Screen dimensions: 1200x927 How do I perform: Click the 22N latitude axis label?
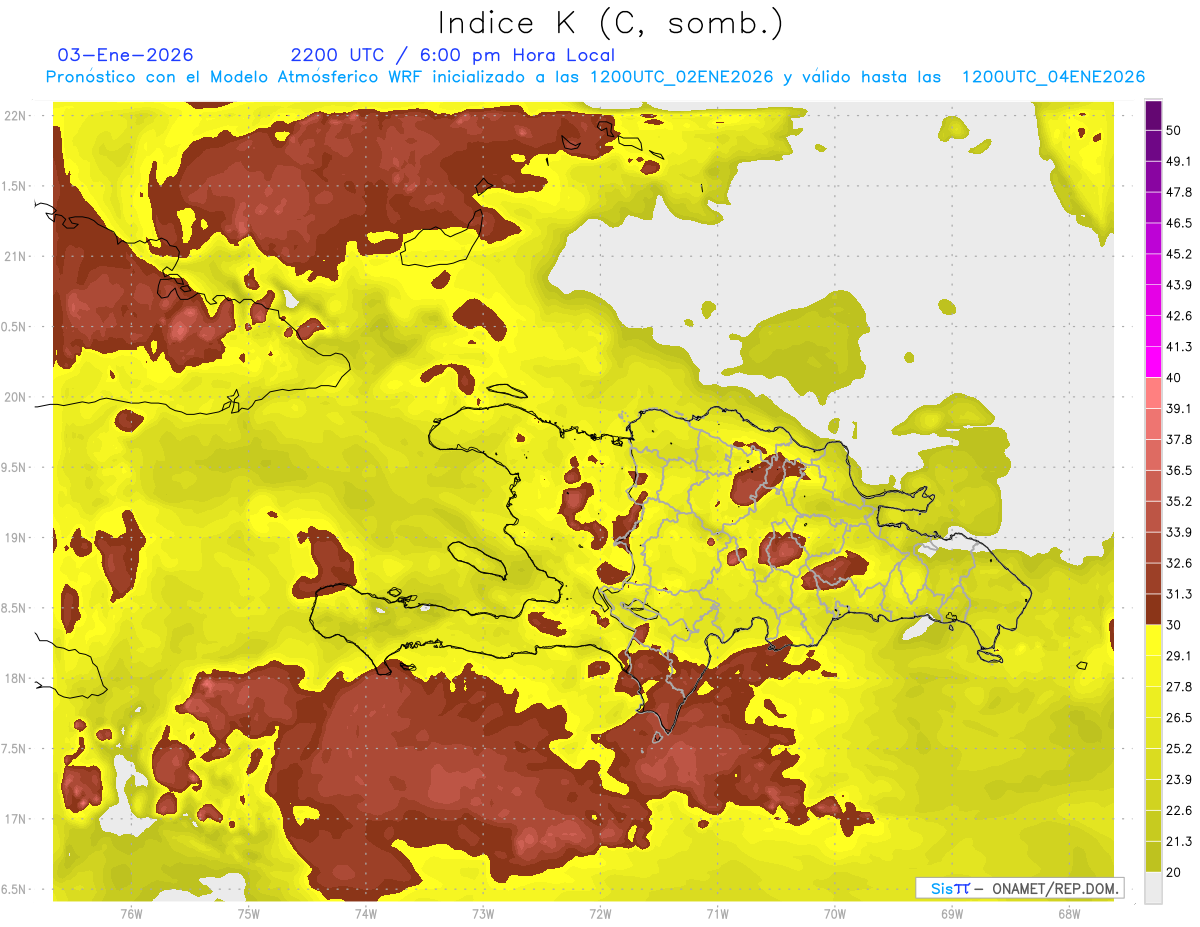click(x=15, y=116)
